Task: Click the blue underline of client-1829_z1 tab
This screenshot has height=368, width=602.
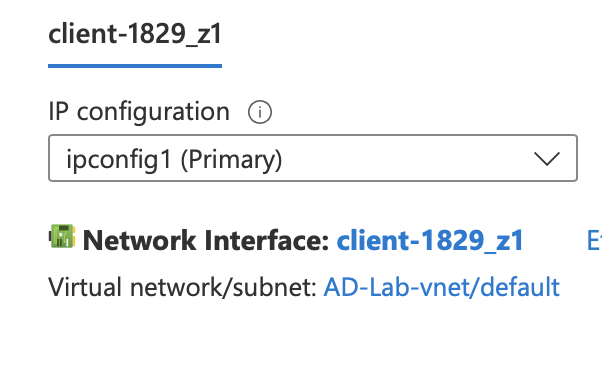Action: [x=135, y=66]
